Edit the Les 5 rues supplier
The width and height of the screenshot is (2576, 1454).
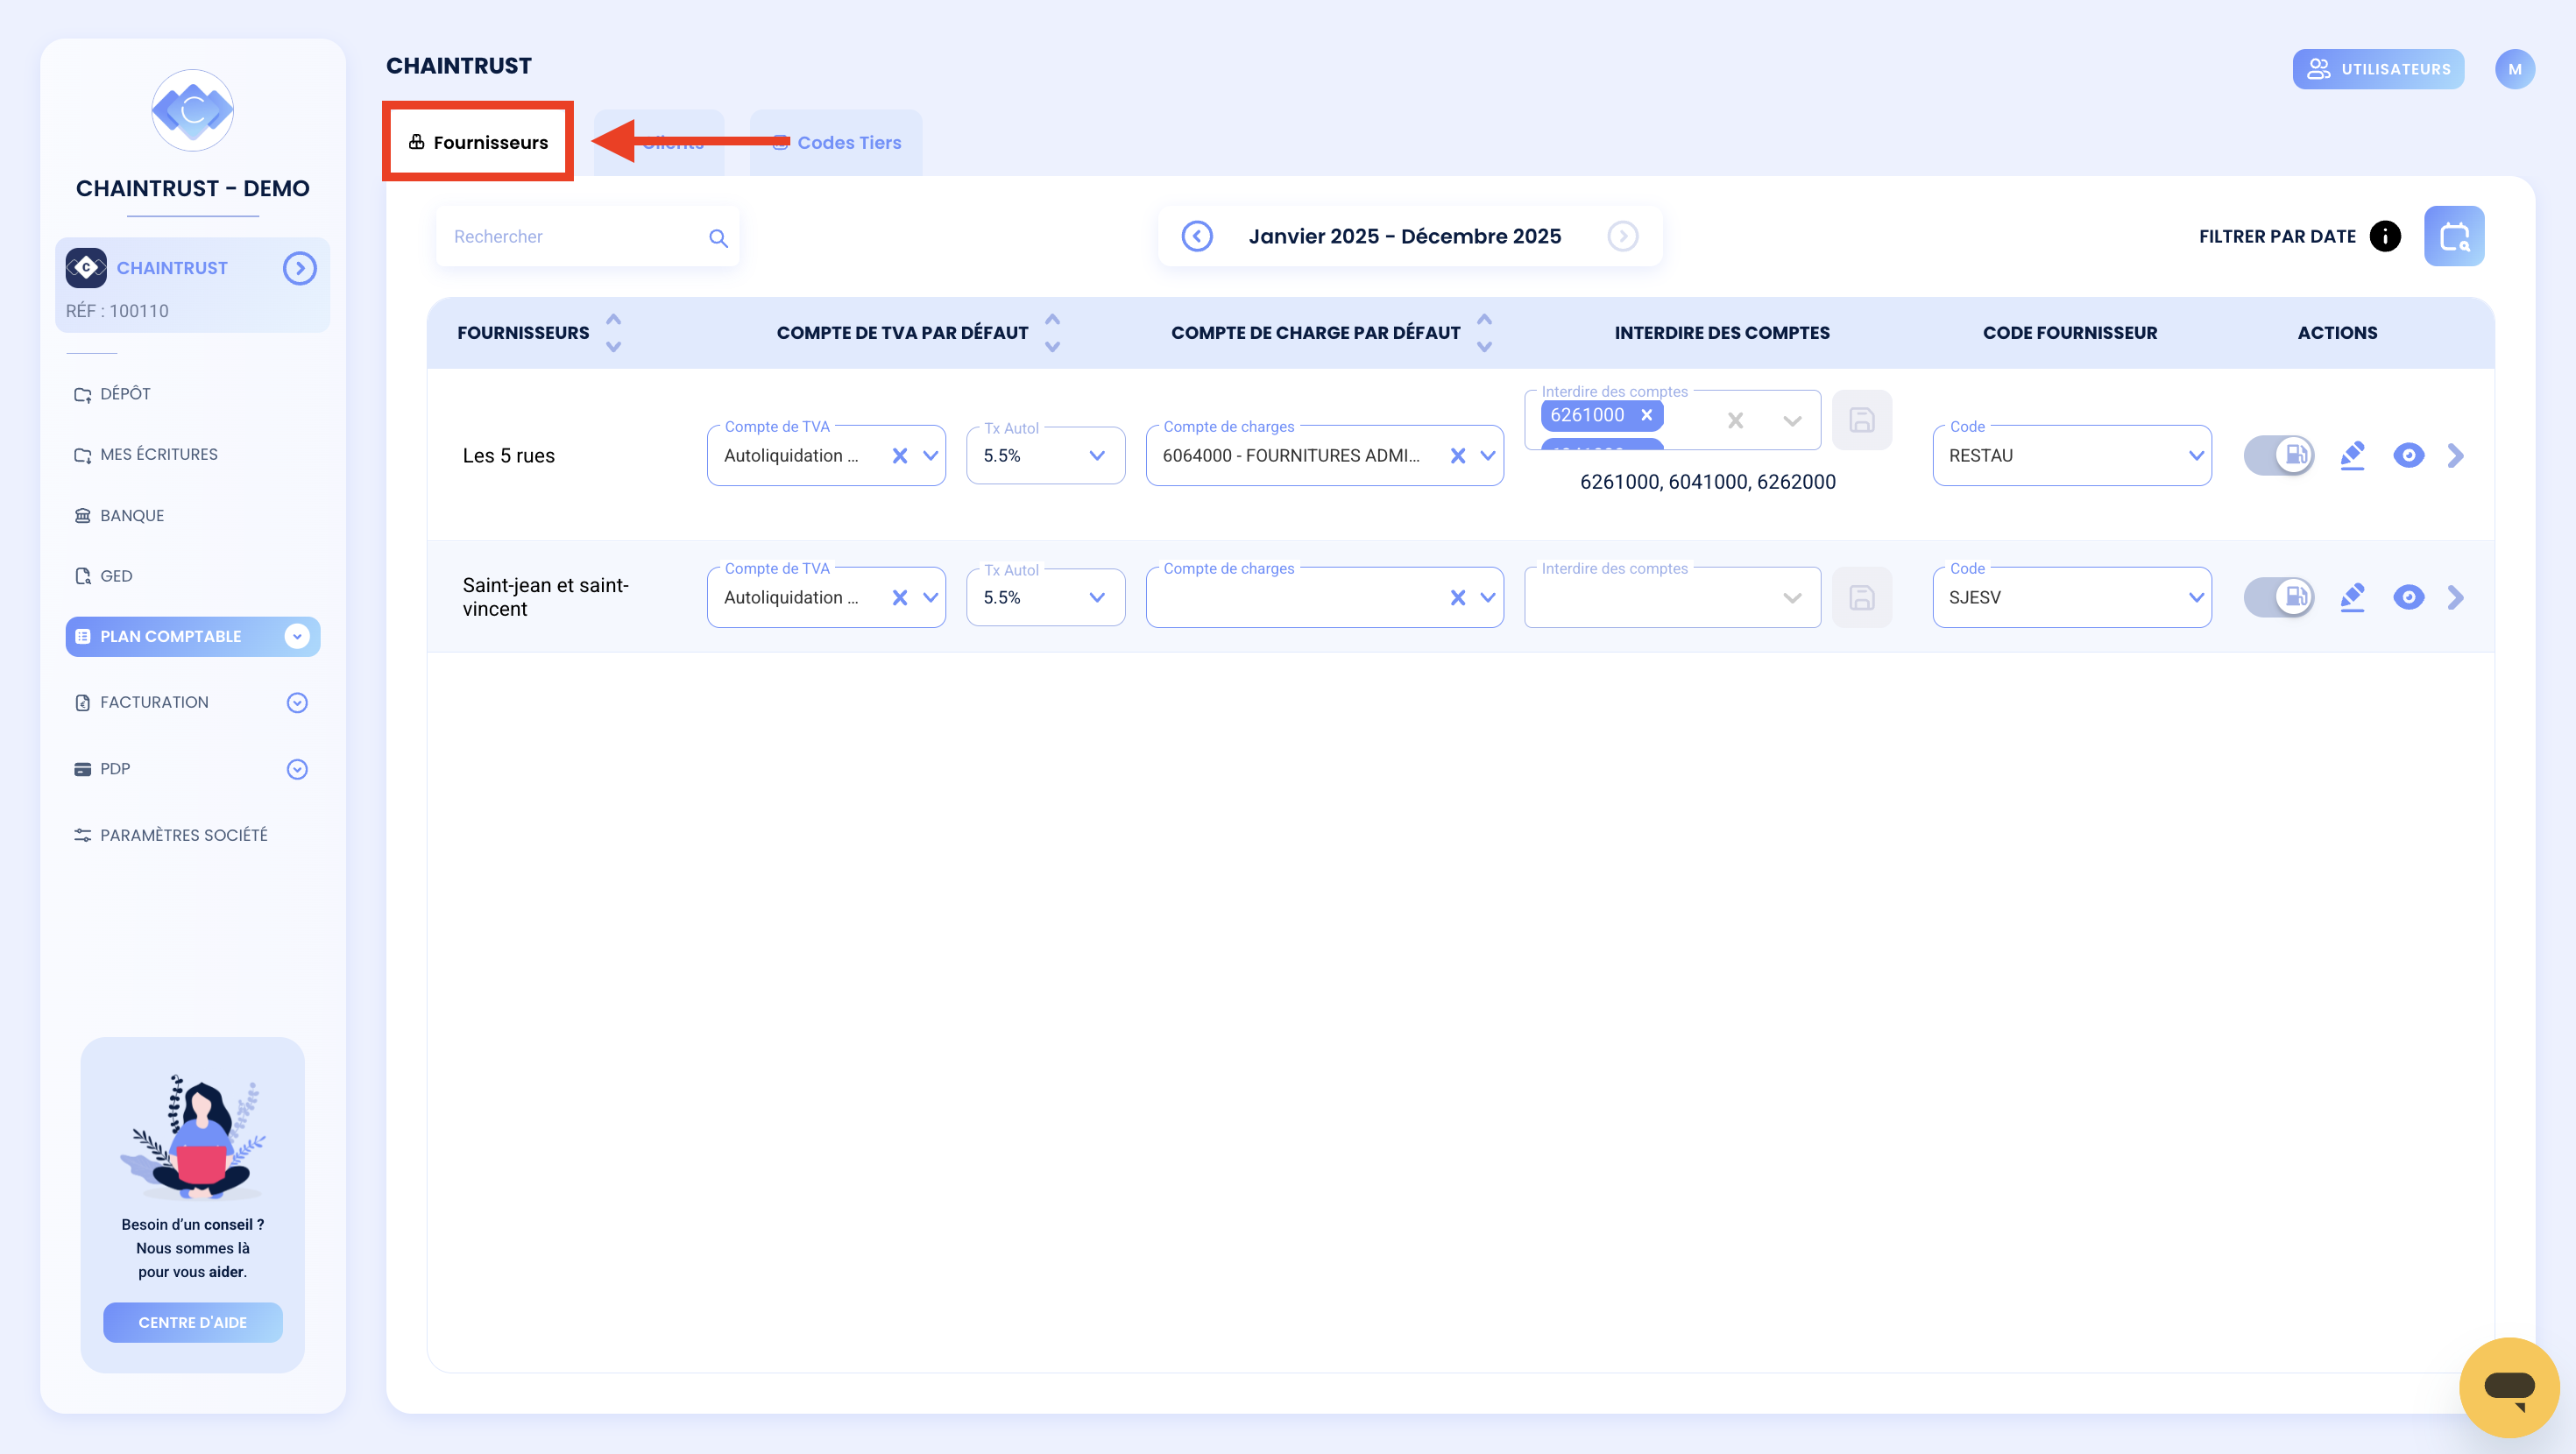click(2352, 455)
